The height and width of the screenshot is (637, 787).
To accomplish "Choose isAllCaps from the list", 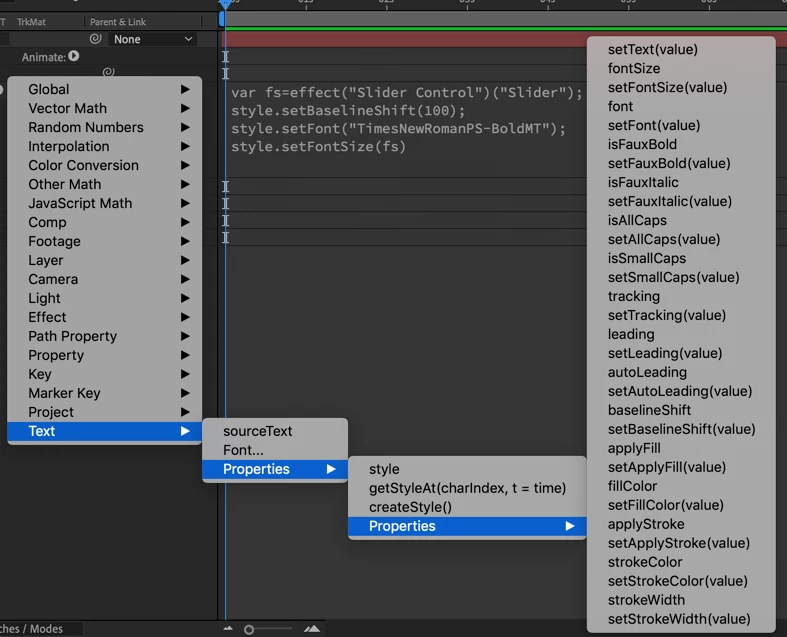I will coord(681,220).
